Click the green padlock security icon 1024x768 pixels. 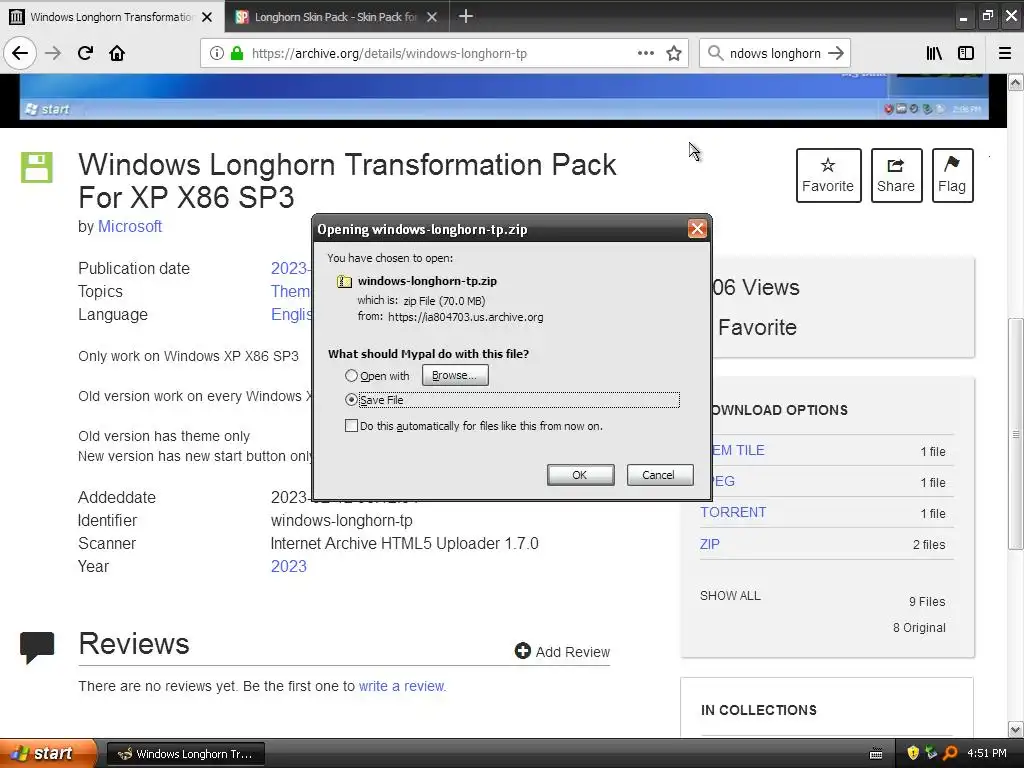(237, 53)
